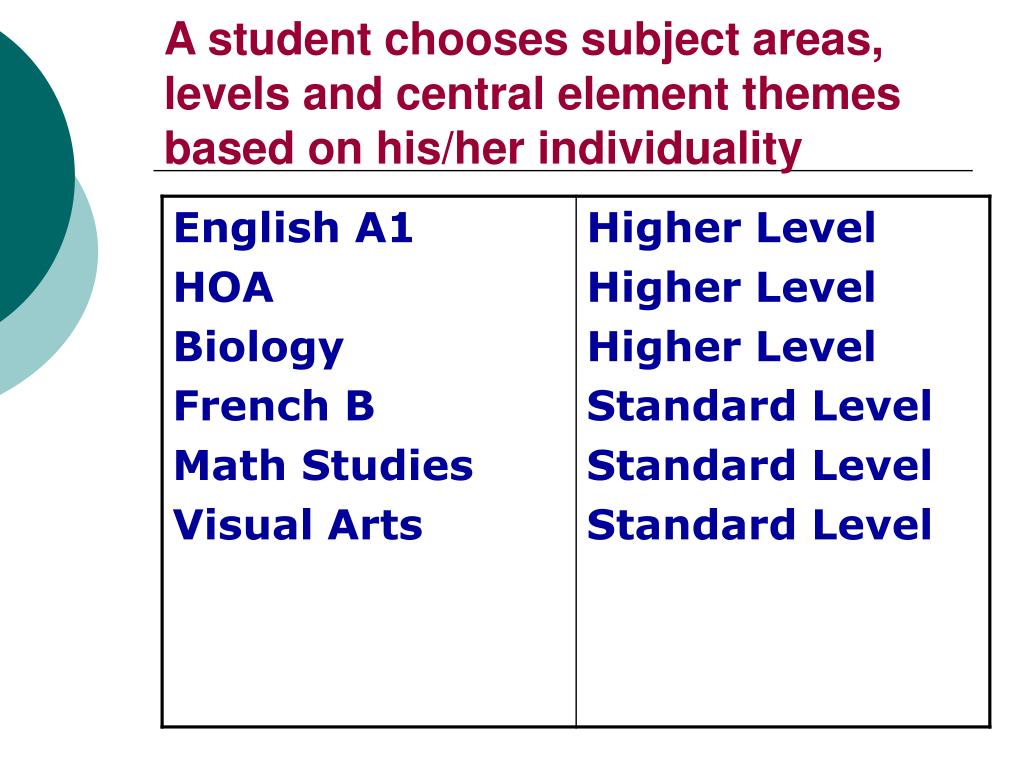This screenshot has height=768, width=1024.
Task: Click the Math Studies entry
Action: (323, 466)
